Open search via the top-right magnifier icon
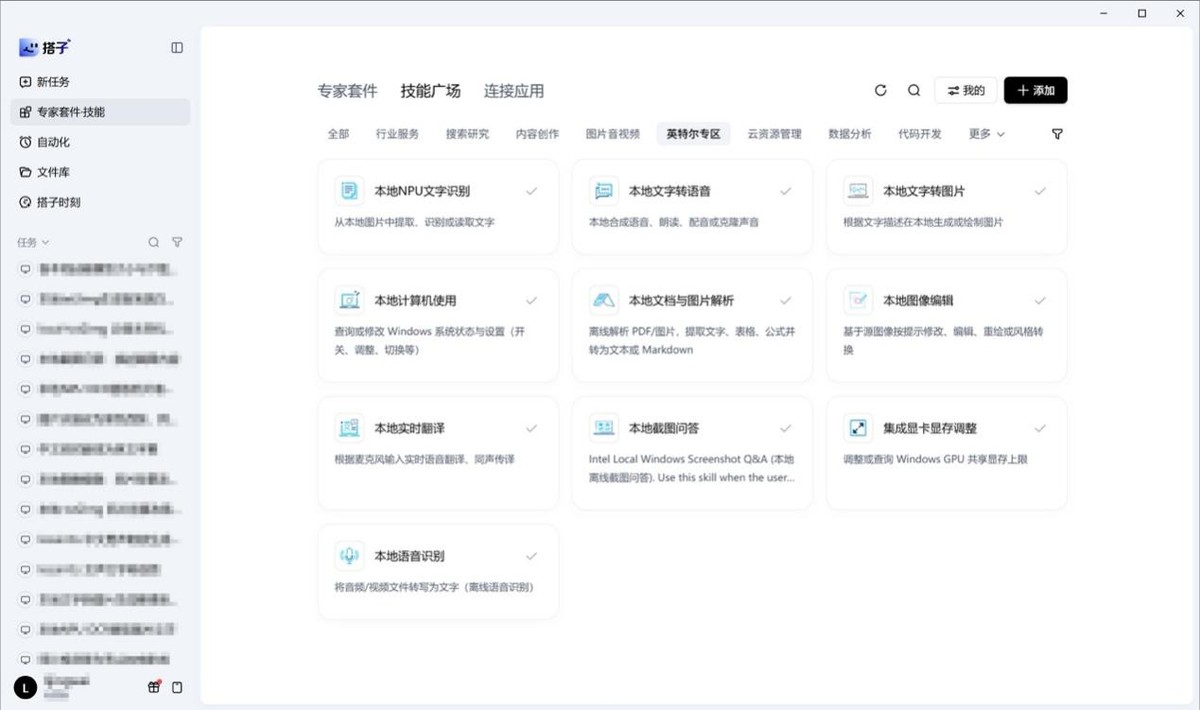The width and height of the screenshot is (1200, 710). click(x=914, y=90)
